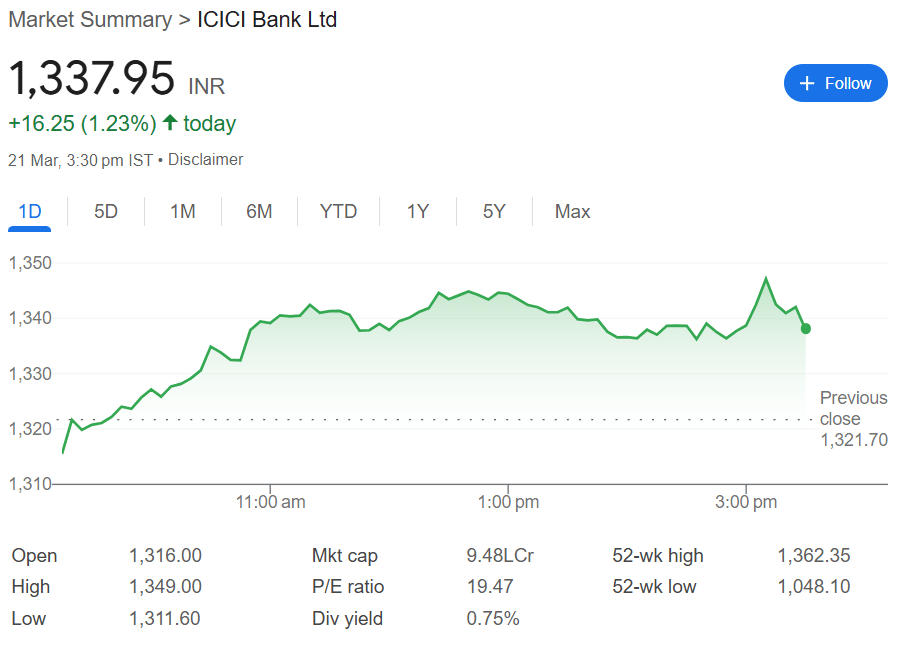Select the 1D time range tab
This screenshot has height=646, width=903.
[29, 211]
